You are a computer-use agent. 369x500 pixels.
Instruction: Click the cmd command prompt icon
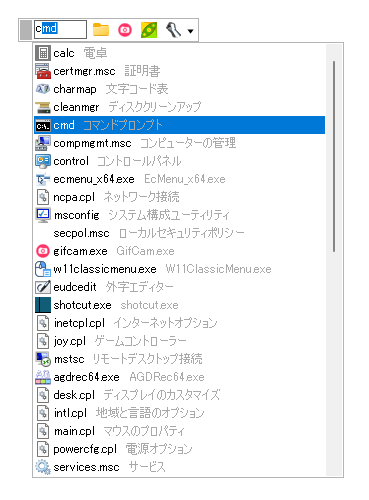tap(43, 125)
